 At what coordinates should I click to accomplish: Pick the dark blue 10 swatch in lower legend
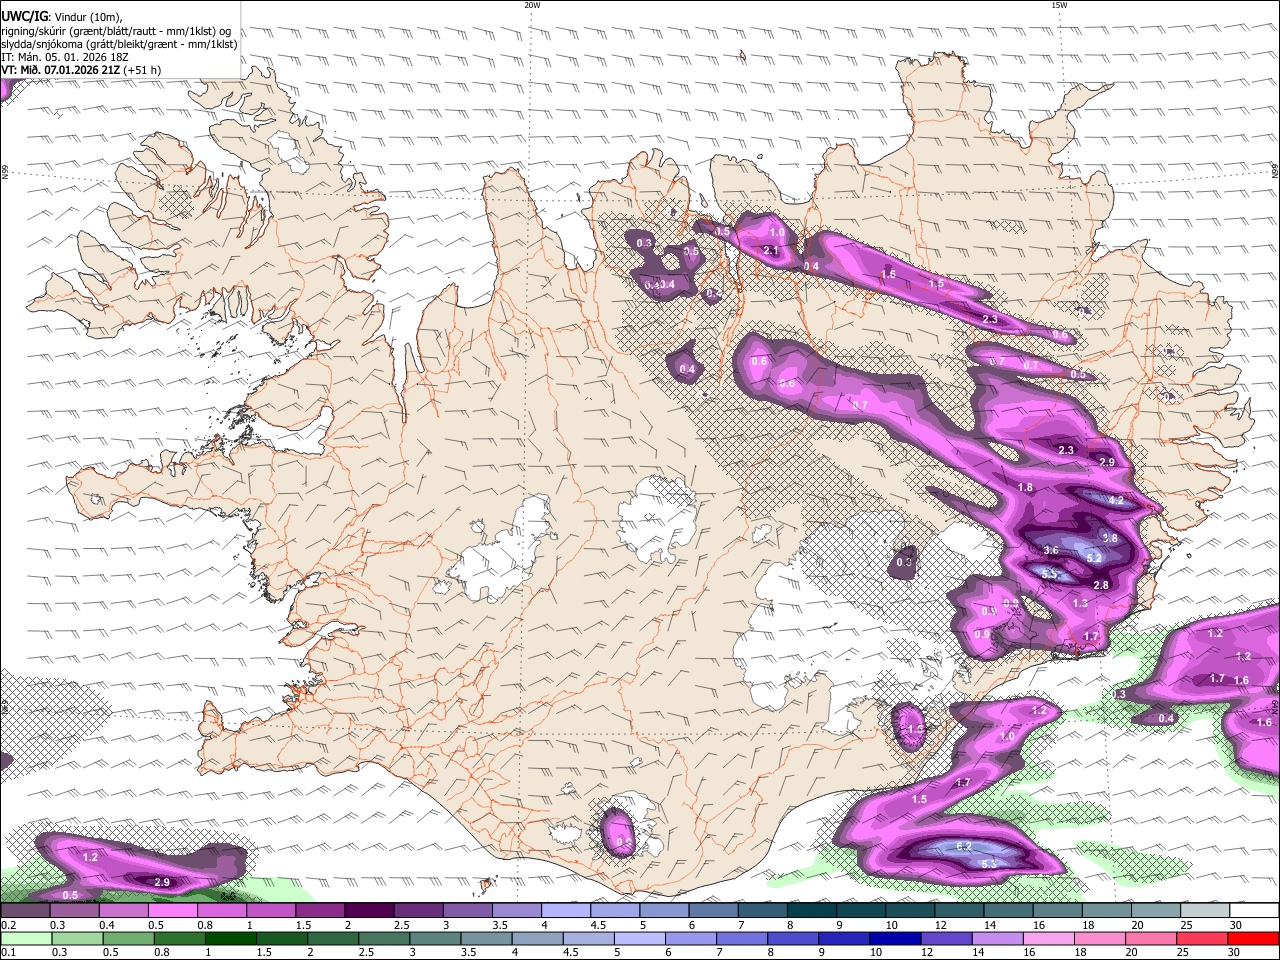click(x=893, y=938)
